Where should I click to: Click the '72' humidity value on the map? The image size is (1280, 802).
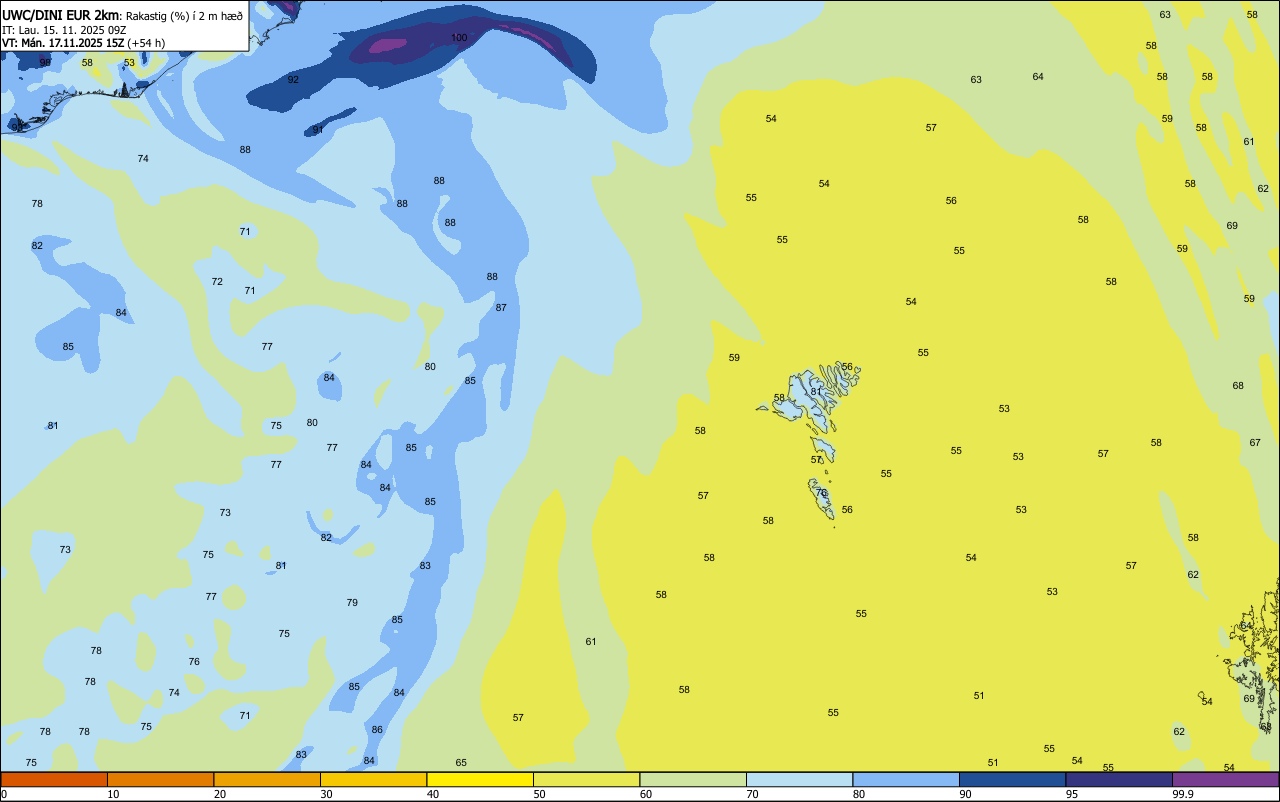(x=217, y=282)
